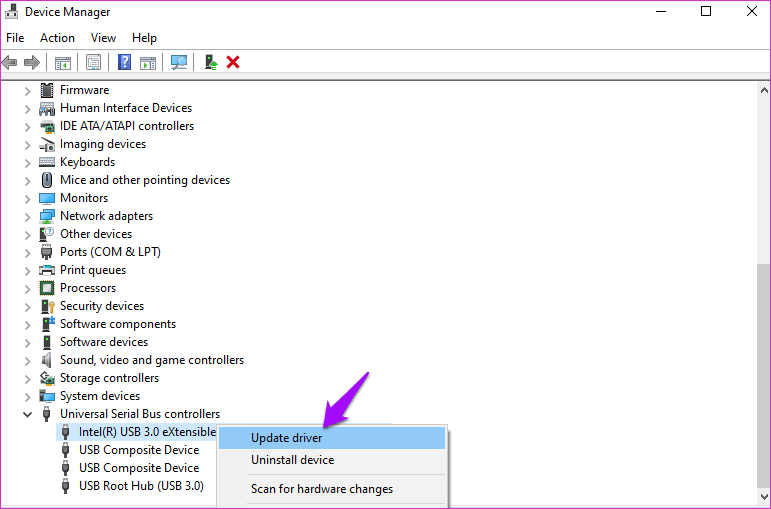The height and width of the screenshot is (509, 771).
Task: Click the Show/Hide console tree icon
Action: point(63,62)
